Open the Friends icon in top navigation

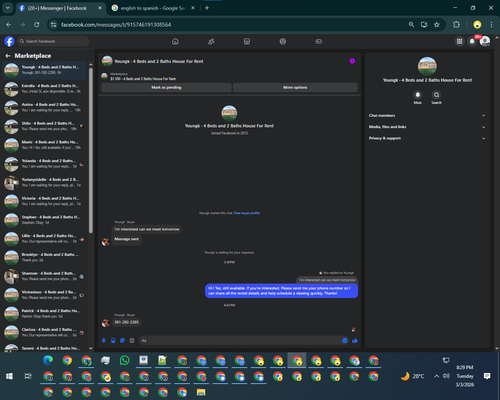click(x=211, y=41)
